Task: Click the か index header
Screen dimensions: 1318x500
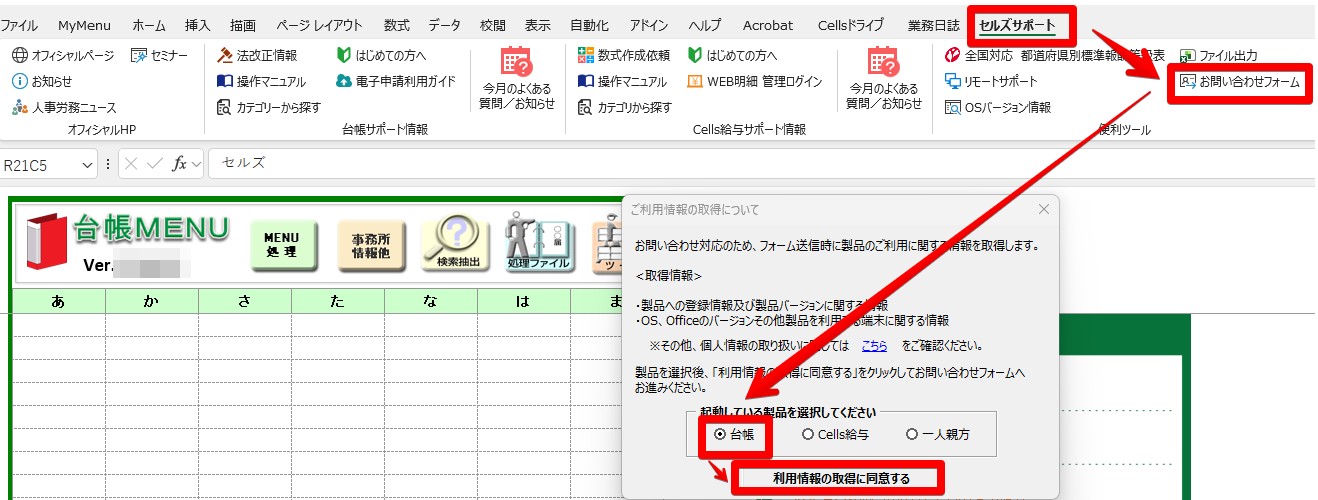Action: coord(152,300)
